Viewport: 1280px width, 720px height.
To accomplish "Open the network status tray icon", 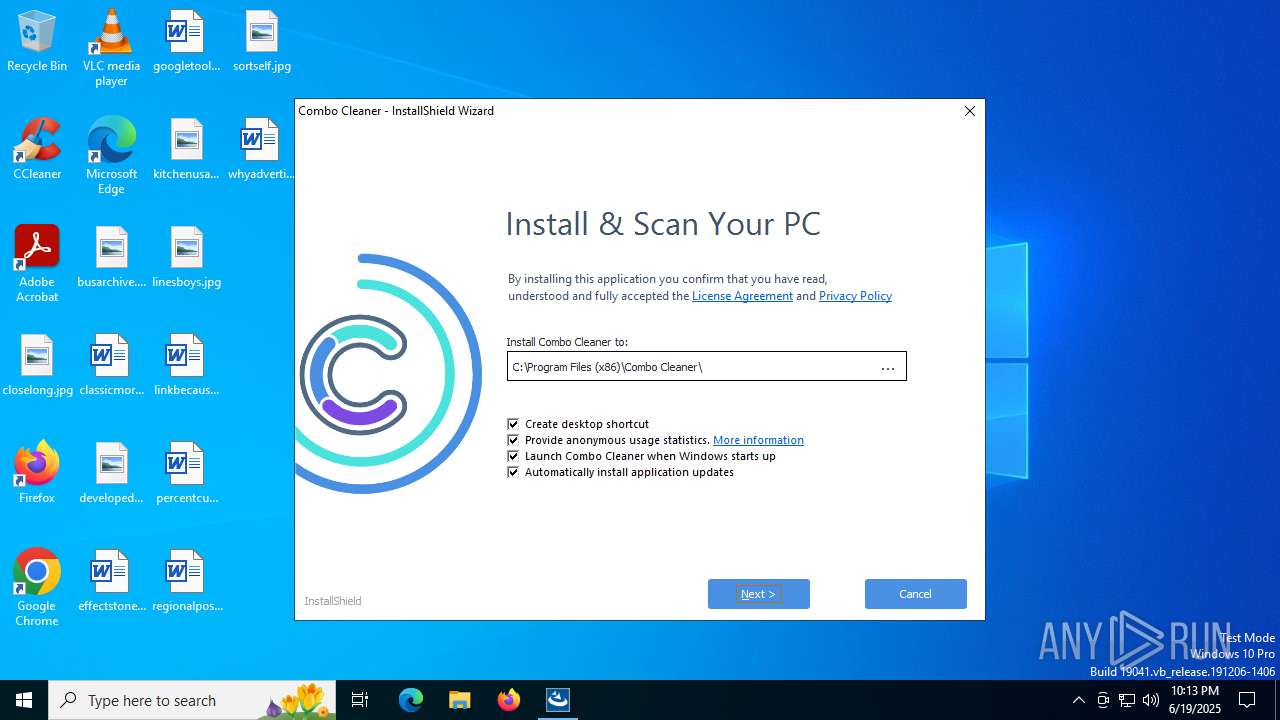I will pyautogui.click(x=1127, y=700).
